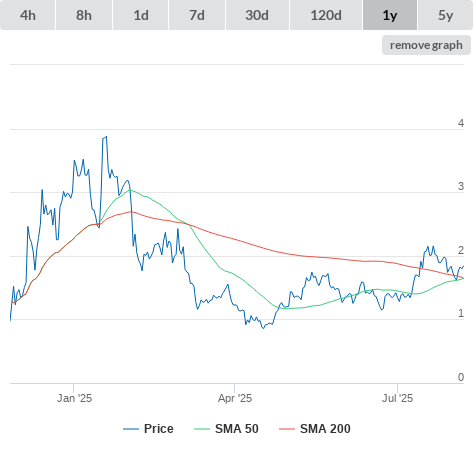Select the 120d range tab
This screenshot has height=455, width=474.
tap(326, 15)
